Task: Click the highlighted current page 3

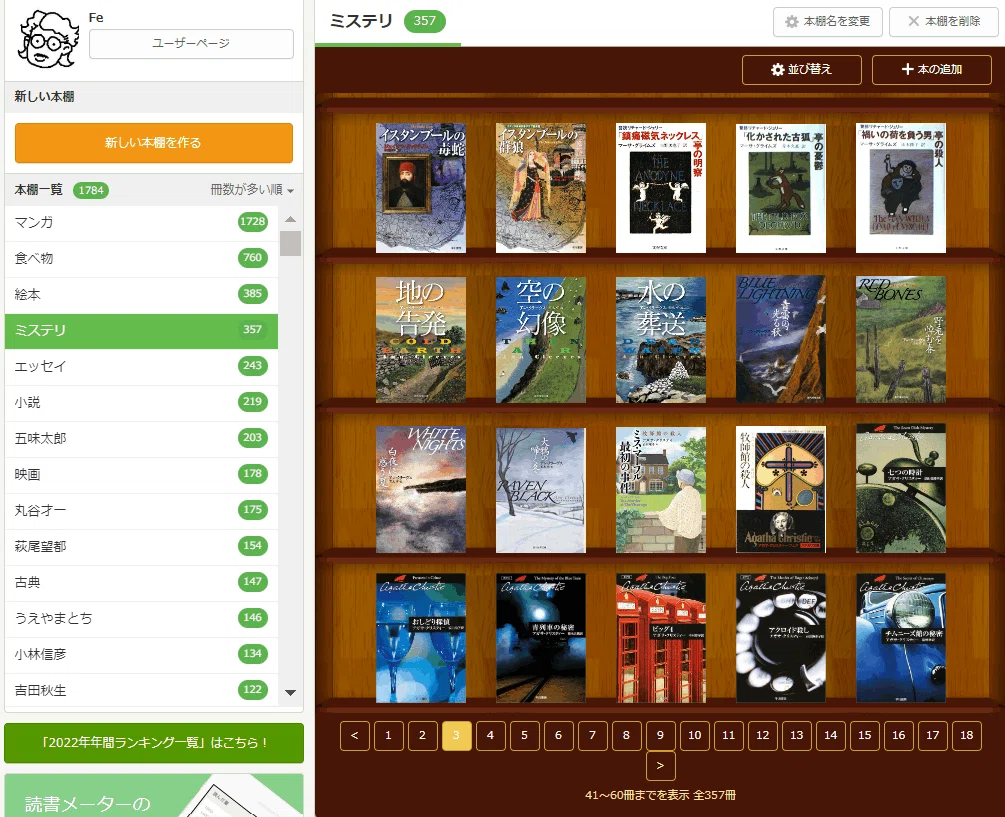Action: pos(456,736)
